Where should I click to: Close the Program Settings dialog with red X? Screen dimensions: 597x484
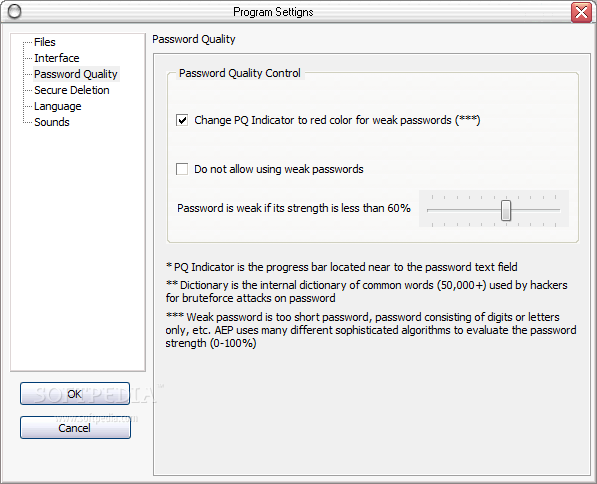581,12
